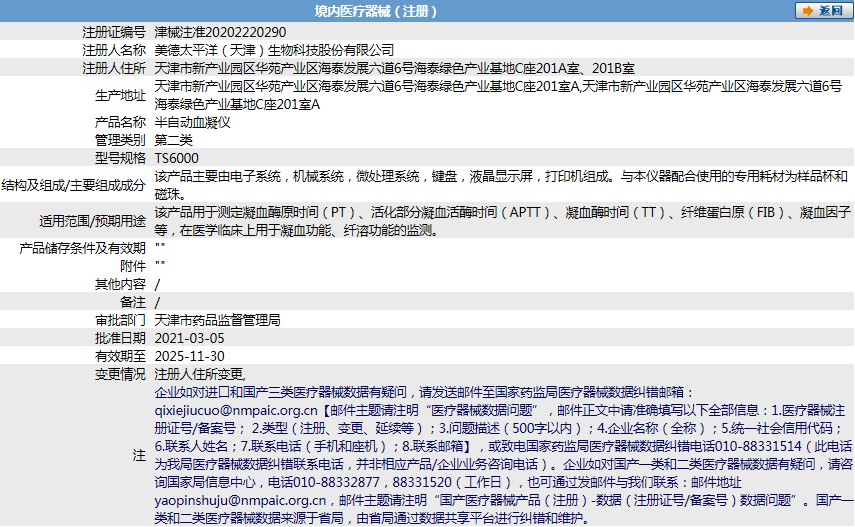Click expiry date 2025-11-30

(190, 356)
